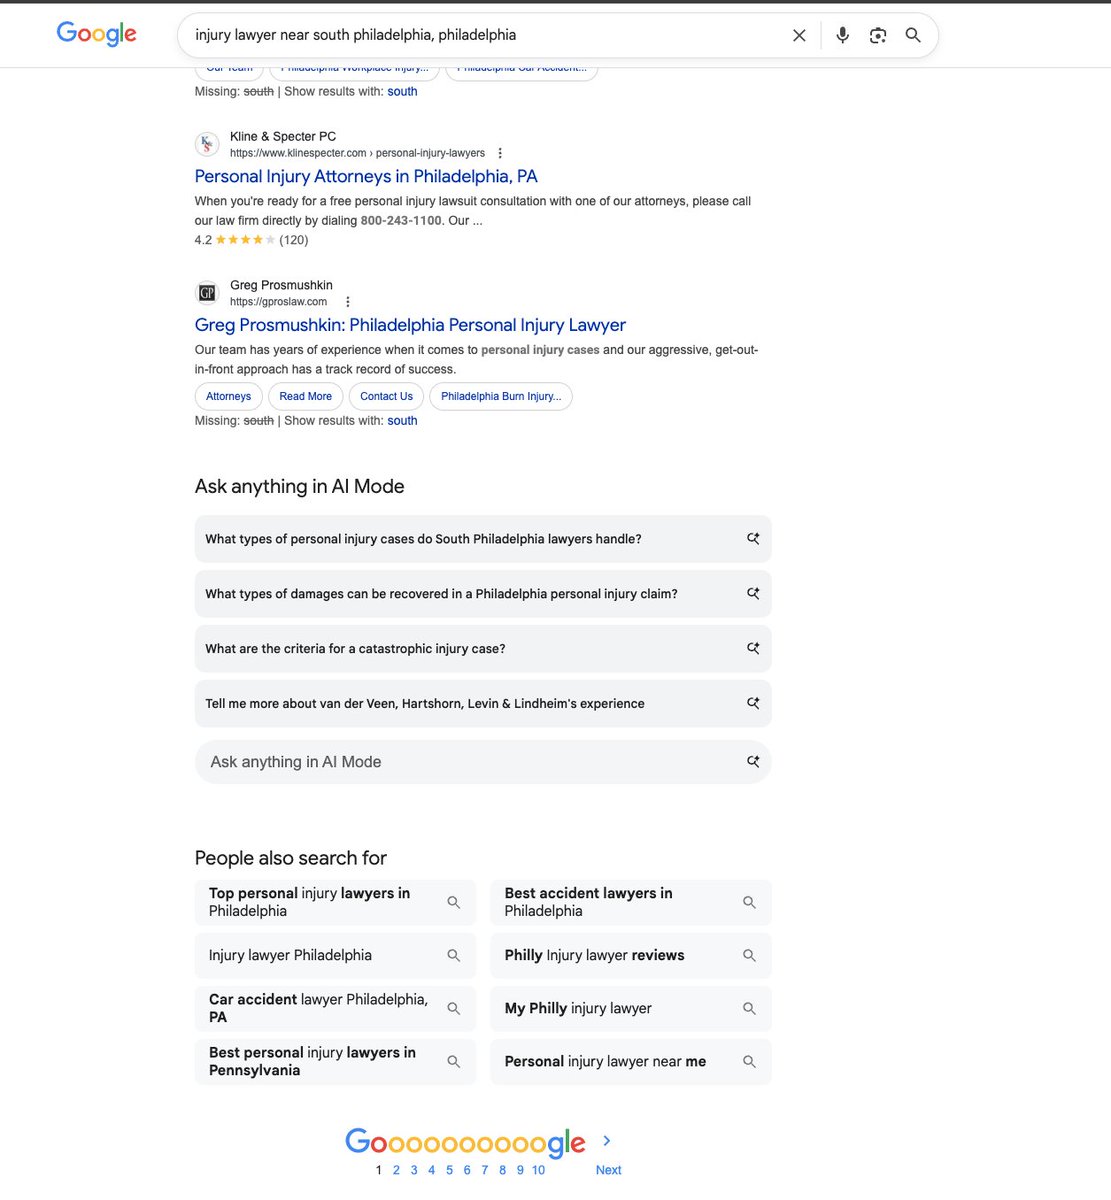Go to results page 10
The image size is (1111, 1200).
(x=539, y=1170)
